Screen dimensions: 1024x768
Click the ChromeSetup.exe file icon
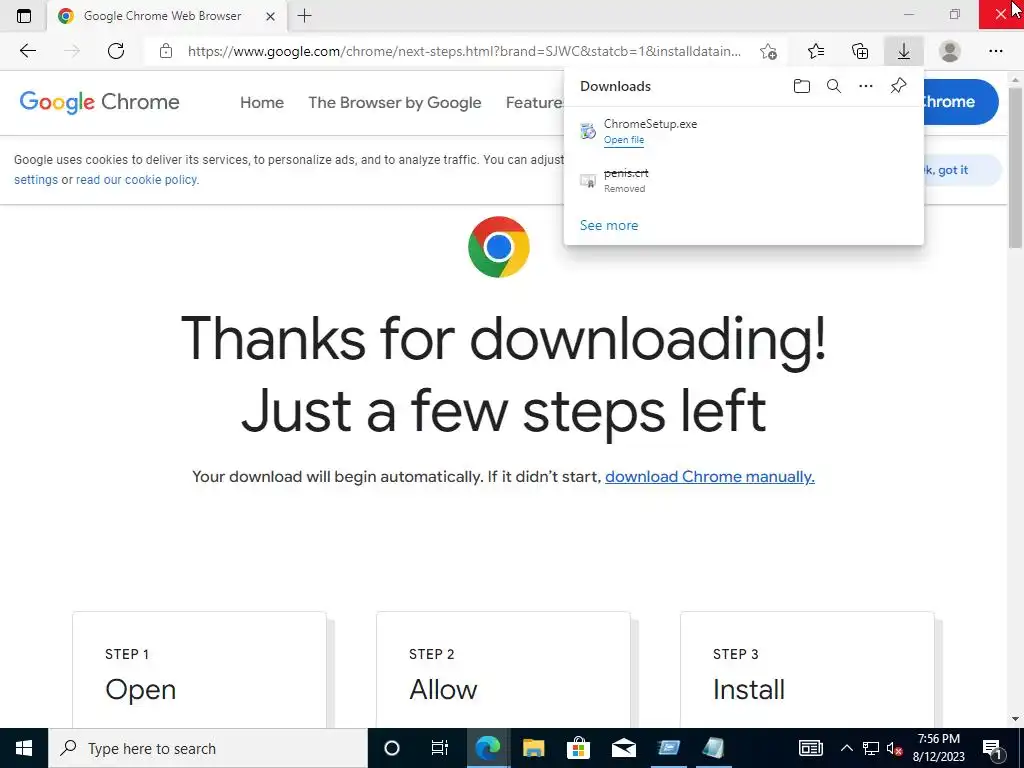pyautogui.click(x=588, y=131)
